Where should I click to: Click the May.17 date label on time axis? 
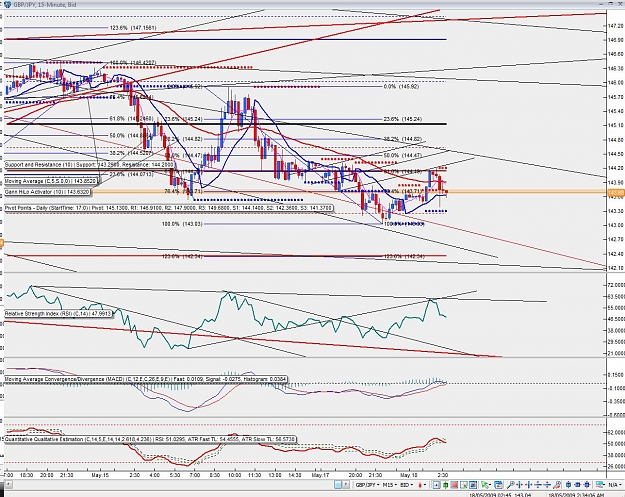(x=320, y=475)
